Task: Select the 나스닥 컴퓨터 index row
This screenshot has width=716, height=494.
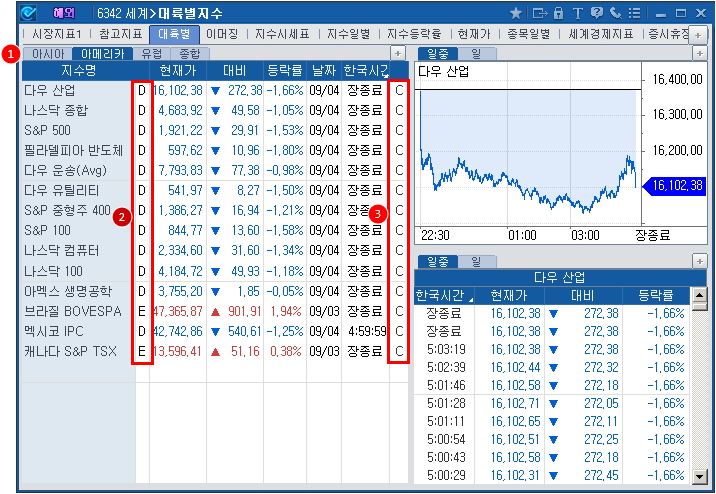Action: point(215,251)
